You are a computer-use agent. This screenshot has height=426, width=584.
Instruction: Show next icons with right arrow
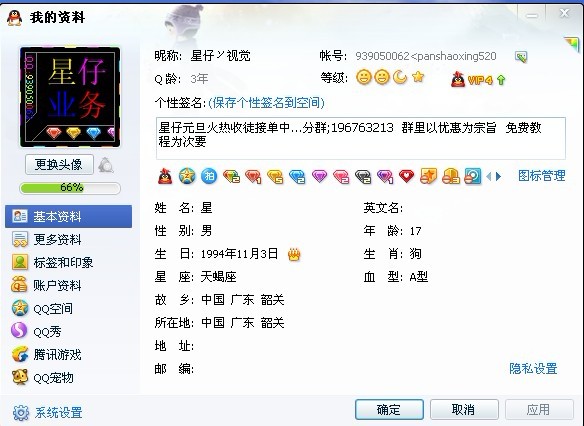point(498,176)
